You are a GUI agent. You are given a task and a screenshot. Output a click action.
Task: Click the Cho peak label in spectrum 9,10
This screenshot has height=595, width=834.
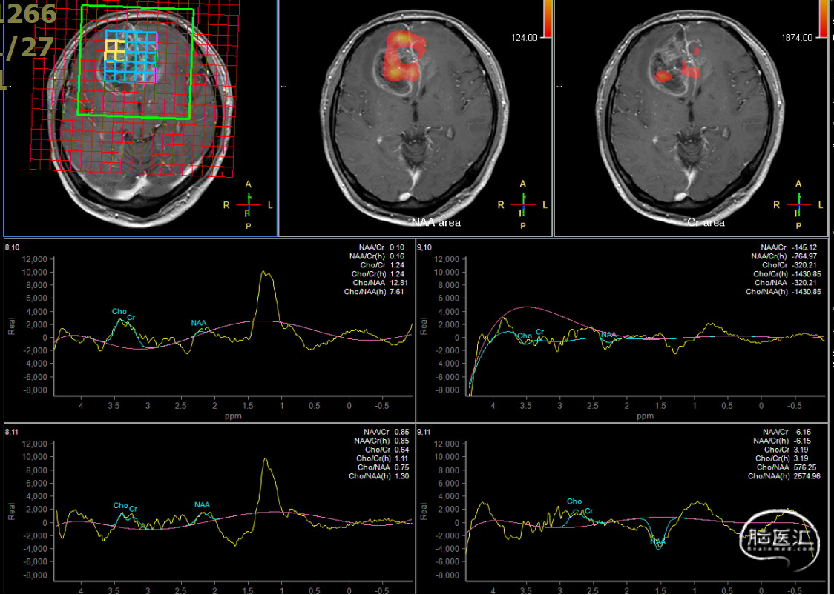pyautogui.click(x=525, y=336)
